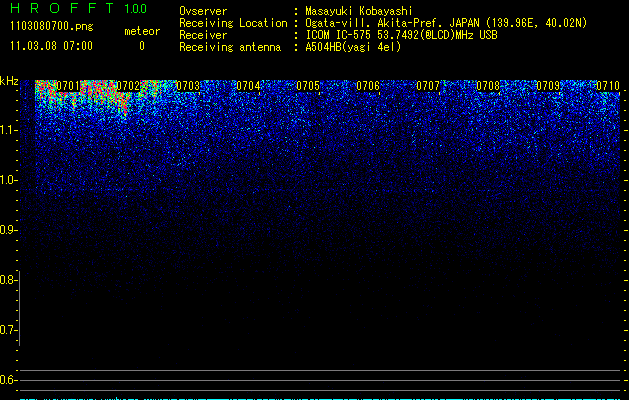Click the 0709 time marker
Screen dimensions: 629x400
[548, 86]
